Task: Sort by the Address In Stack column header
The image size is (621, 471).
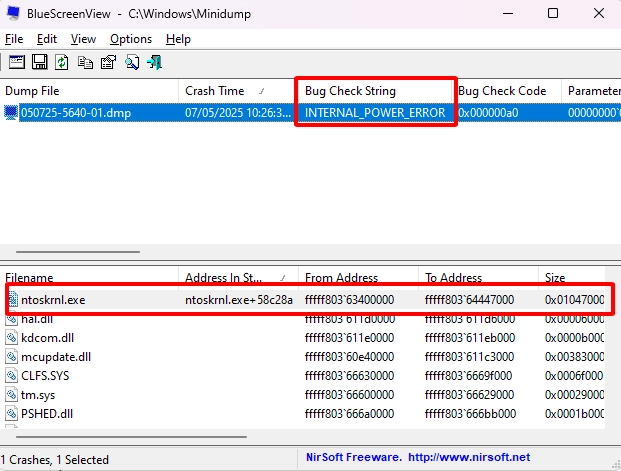Action: (238, 277)
